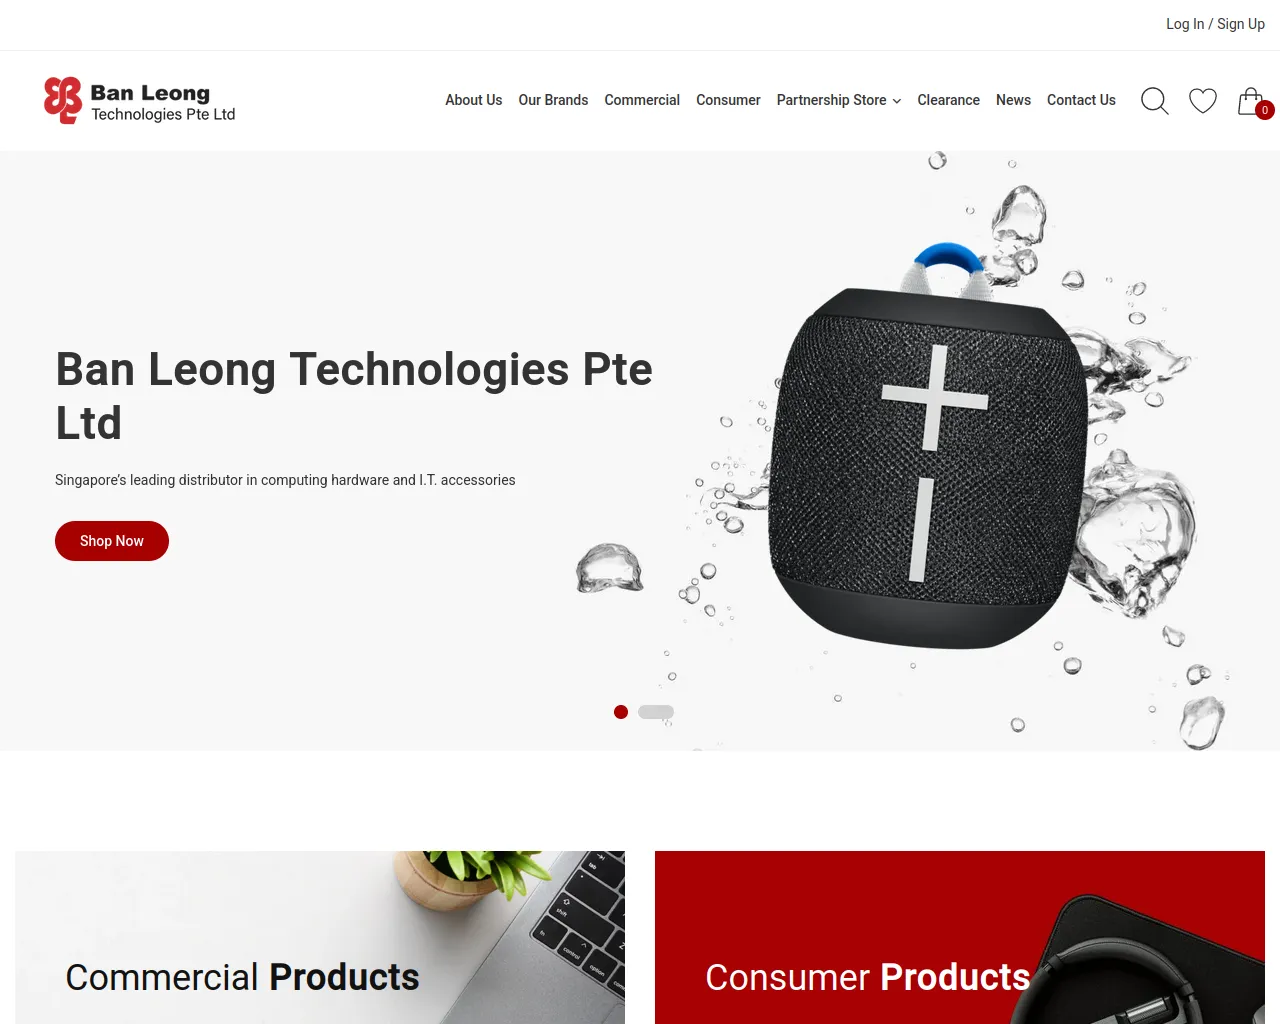Open the Commercial menu item
This screenshot has width=1280, height=1024.
click(x=642, y=100)
